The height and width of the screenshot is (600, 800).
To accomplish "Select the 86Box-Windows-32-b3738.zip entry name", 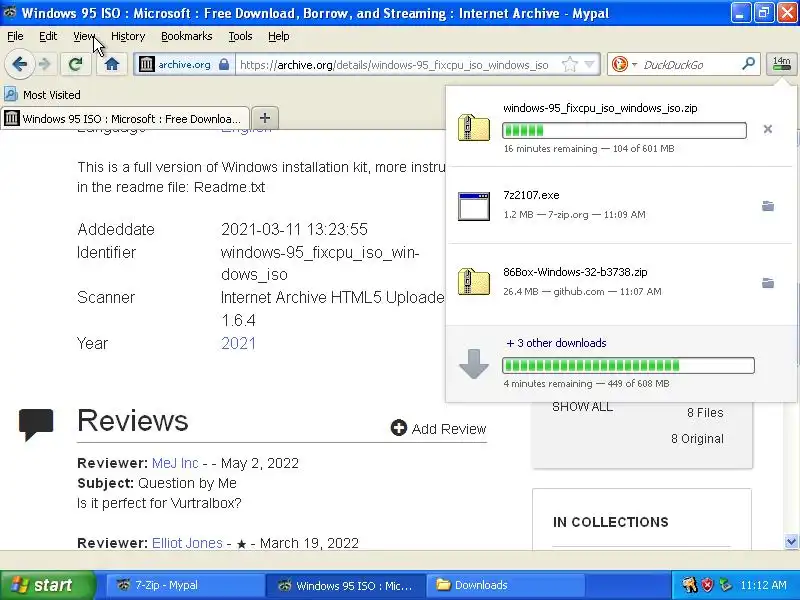I will click(575, 272).
